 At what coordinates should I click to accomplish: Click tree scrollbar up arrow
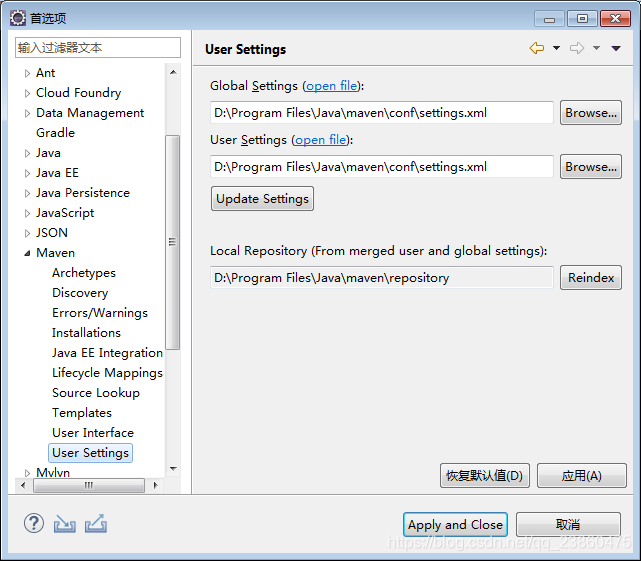coord(173,72)
